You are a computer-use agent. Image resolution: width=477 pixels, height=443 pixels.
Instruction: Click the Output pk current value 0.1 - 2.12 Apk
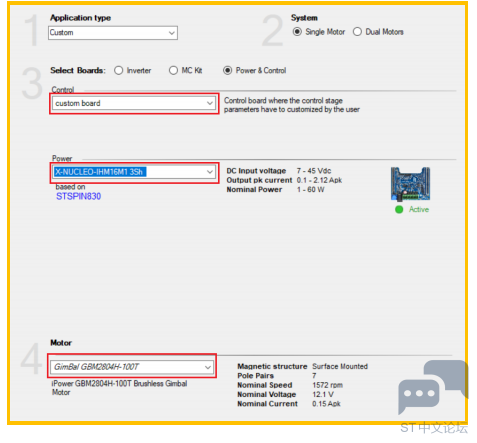pyautogui.click(x=319, y=180)
